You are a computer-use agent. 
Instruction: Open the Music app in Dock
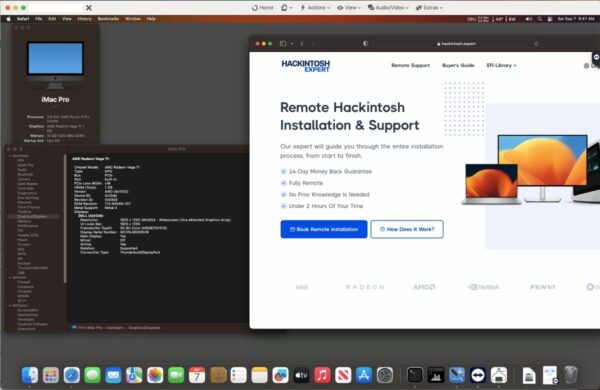tap(322, 375)
